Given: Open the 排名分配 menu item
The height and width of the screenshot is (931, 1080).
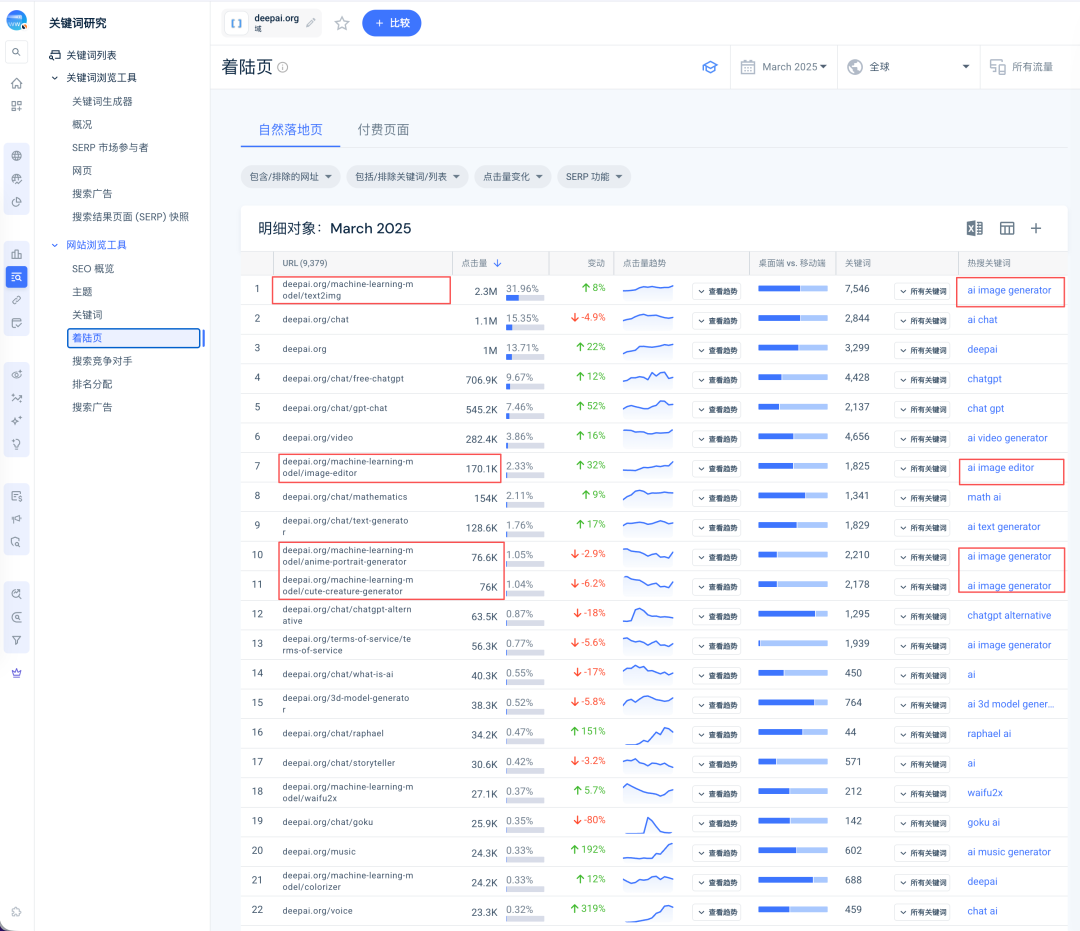Looking at the screenshot, I should coord(92,384).
